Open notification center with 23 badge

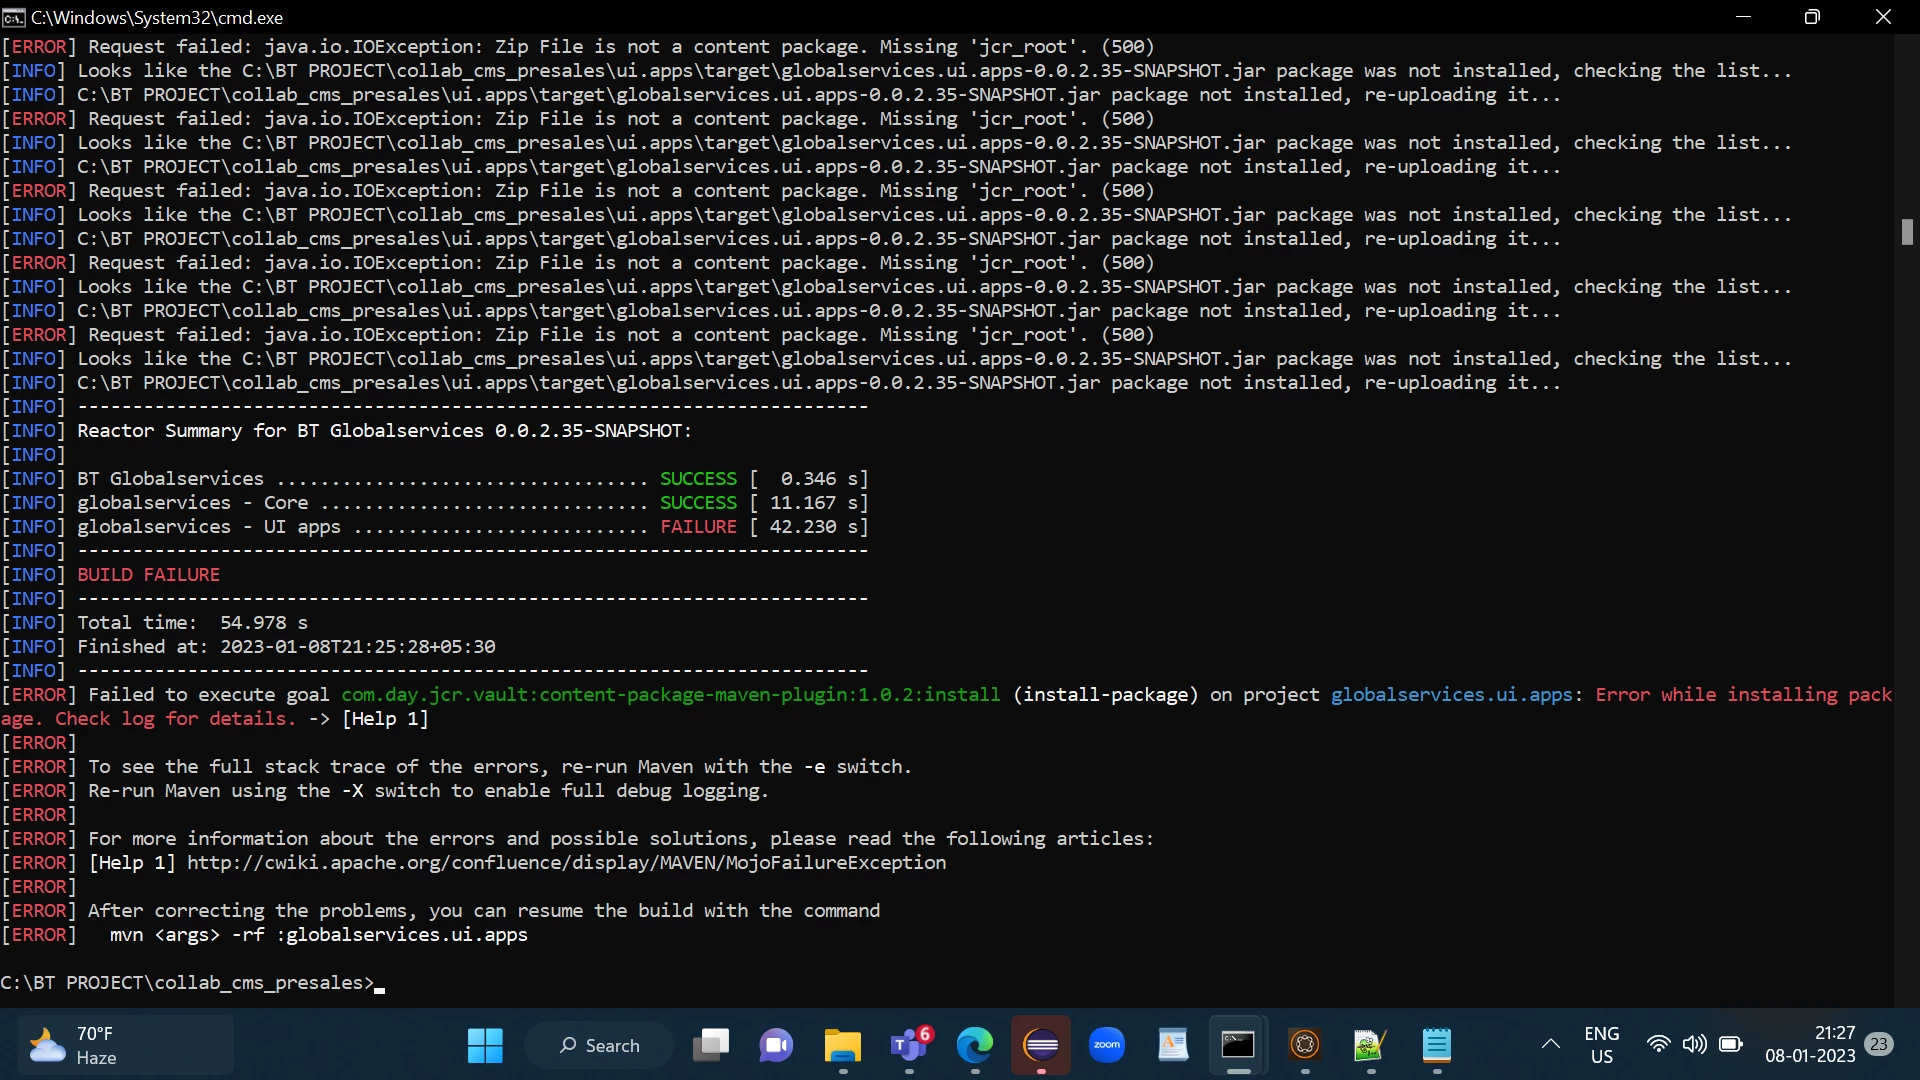tap(1879, 1045)
